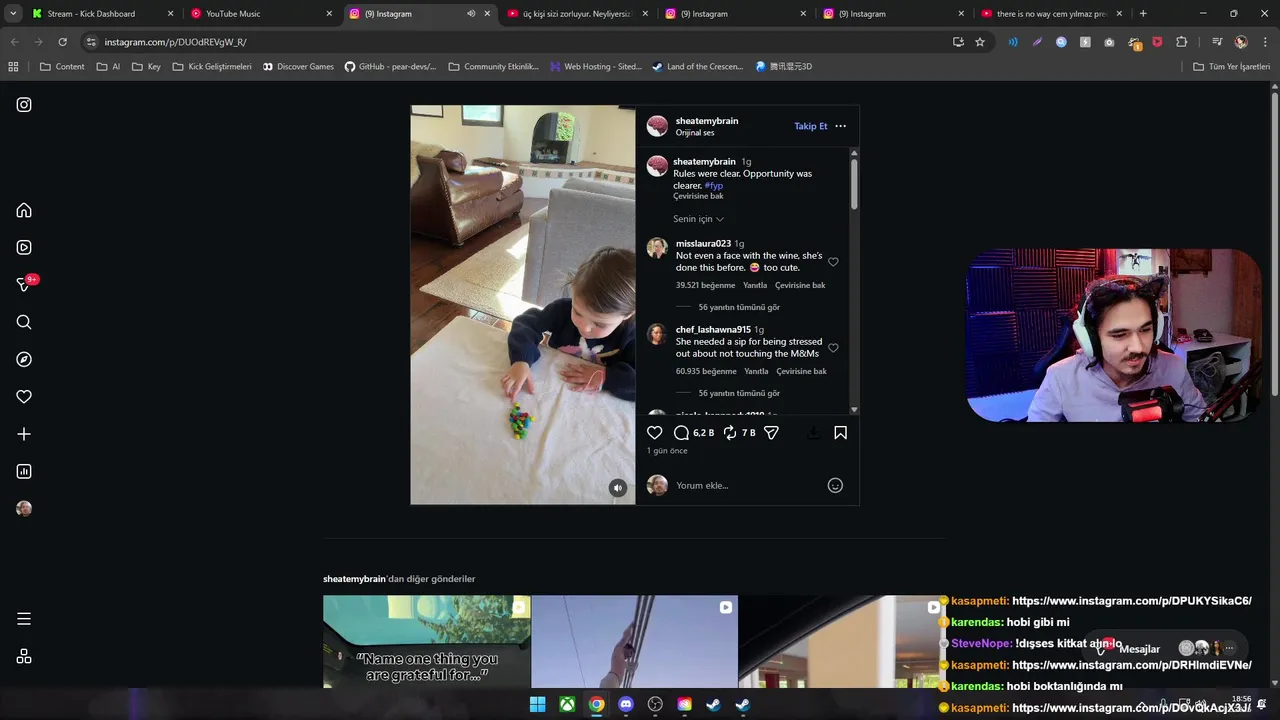Open kasapmeti's DPUKYSikaC6 Instagram link
This screenshot has height=720, width=1280.
coord(1131,601)
